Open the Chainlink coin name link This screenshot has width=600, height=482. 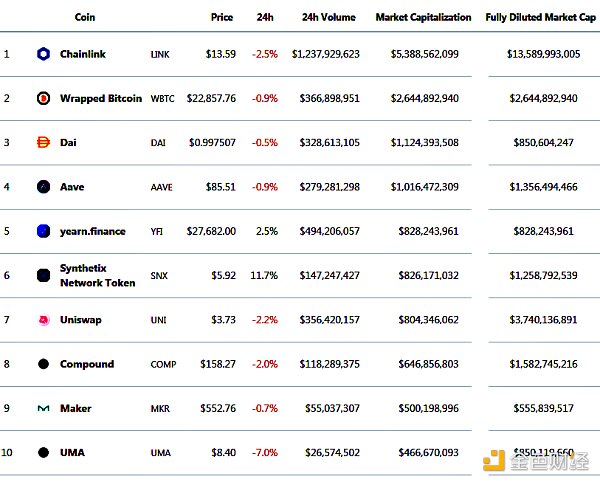[83, 54]
